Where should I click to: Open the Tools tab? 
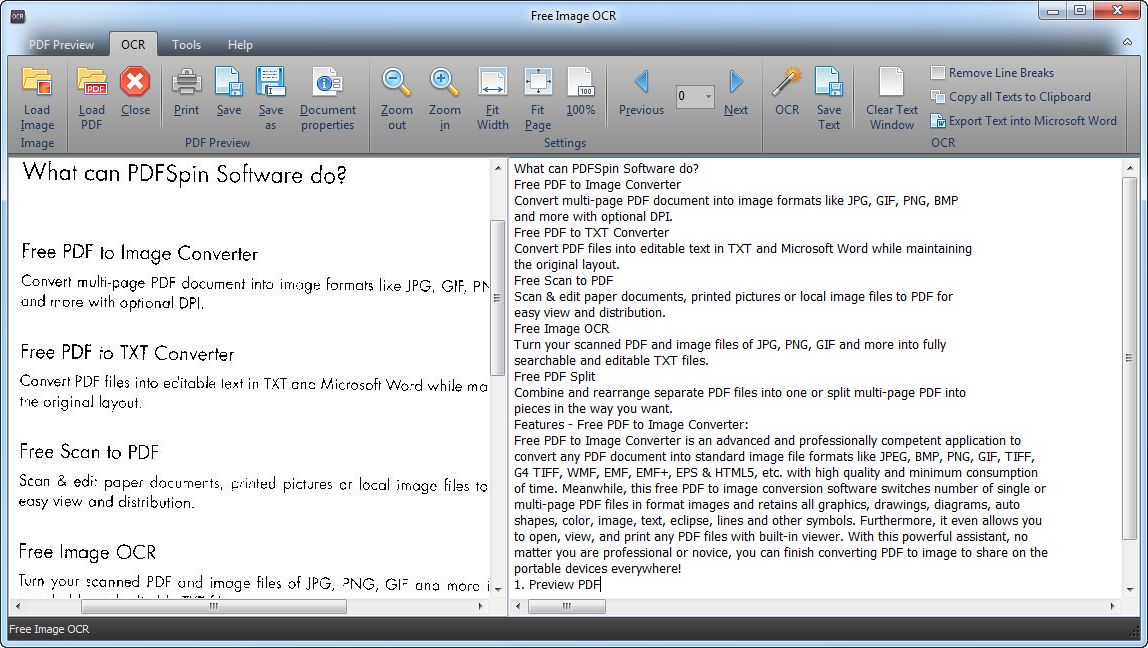(x=186, y=45)
